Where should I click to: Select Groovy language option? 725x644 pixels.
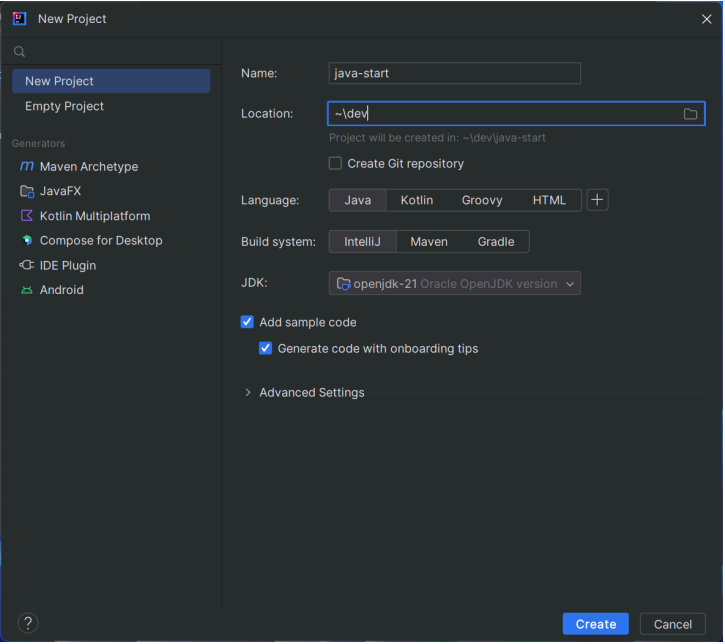482,200
